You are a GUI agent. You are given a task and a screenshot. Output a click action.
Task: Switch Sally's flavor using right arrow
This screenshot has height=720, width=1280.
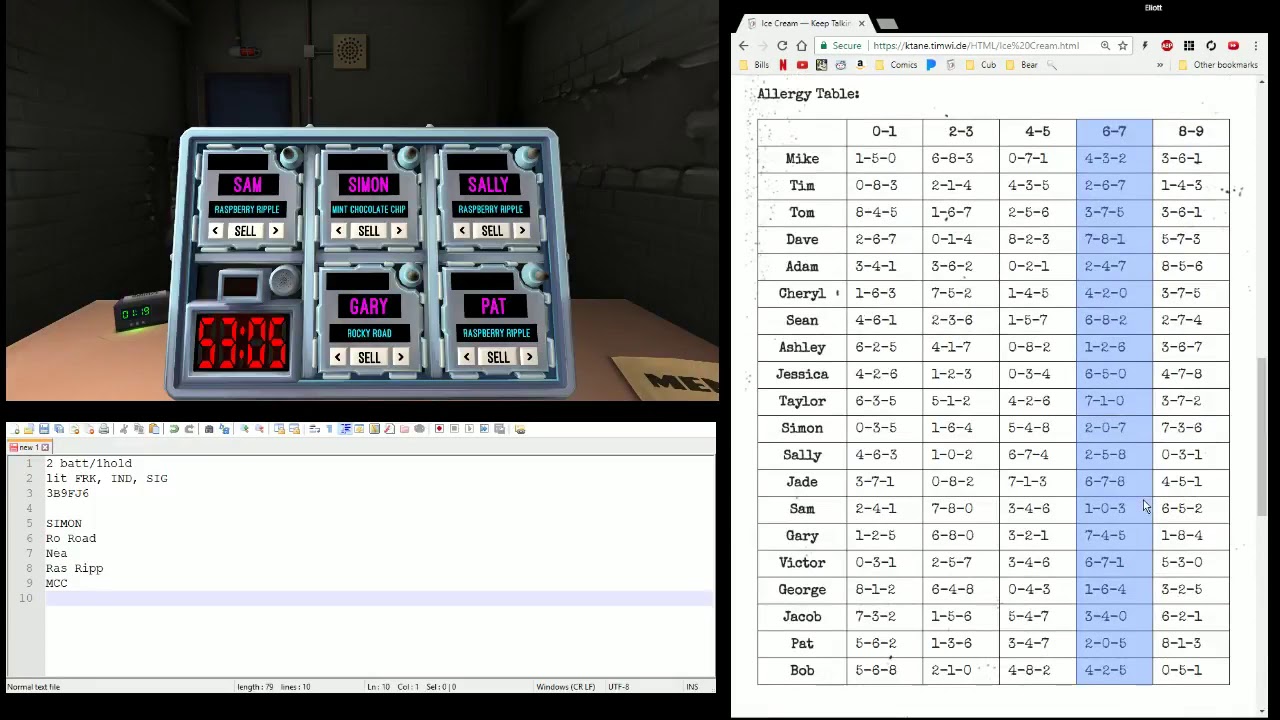point(521,231)
